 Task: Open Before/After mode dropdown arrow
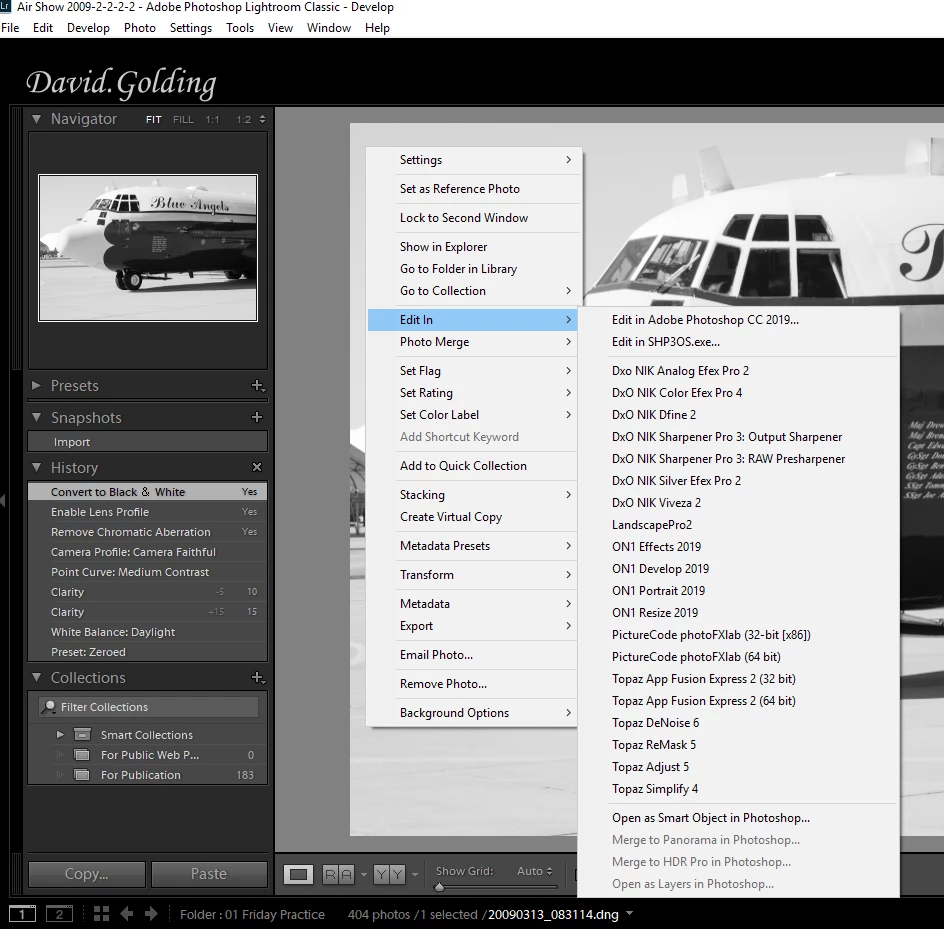(x=415, y=874)
